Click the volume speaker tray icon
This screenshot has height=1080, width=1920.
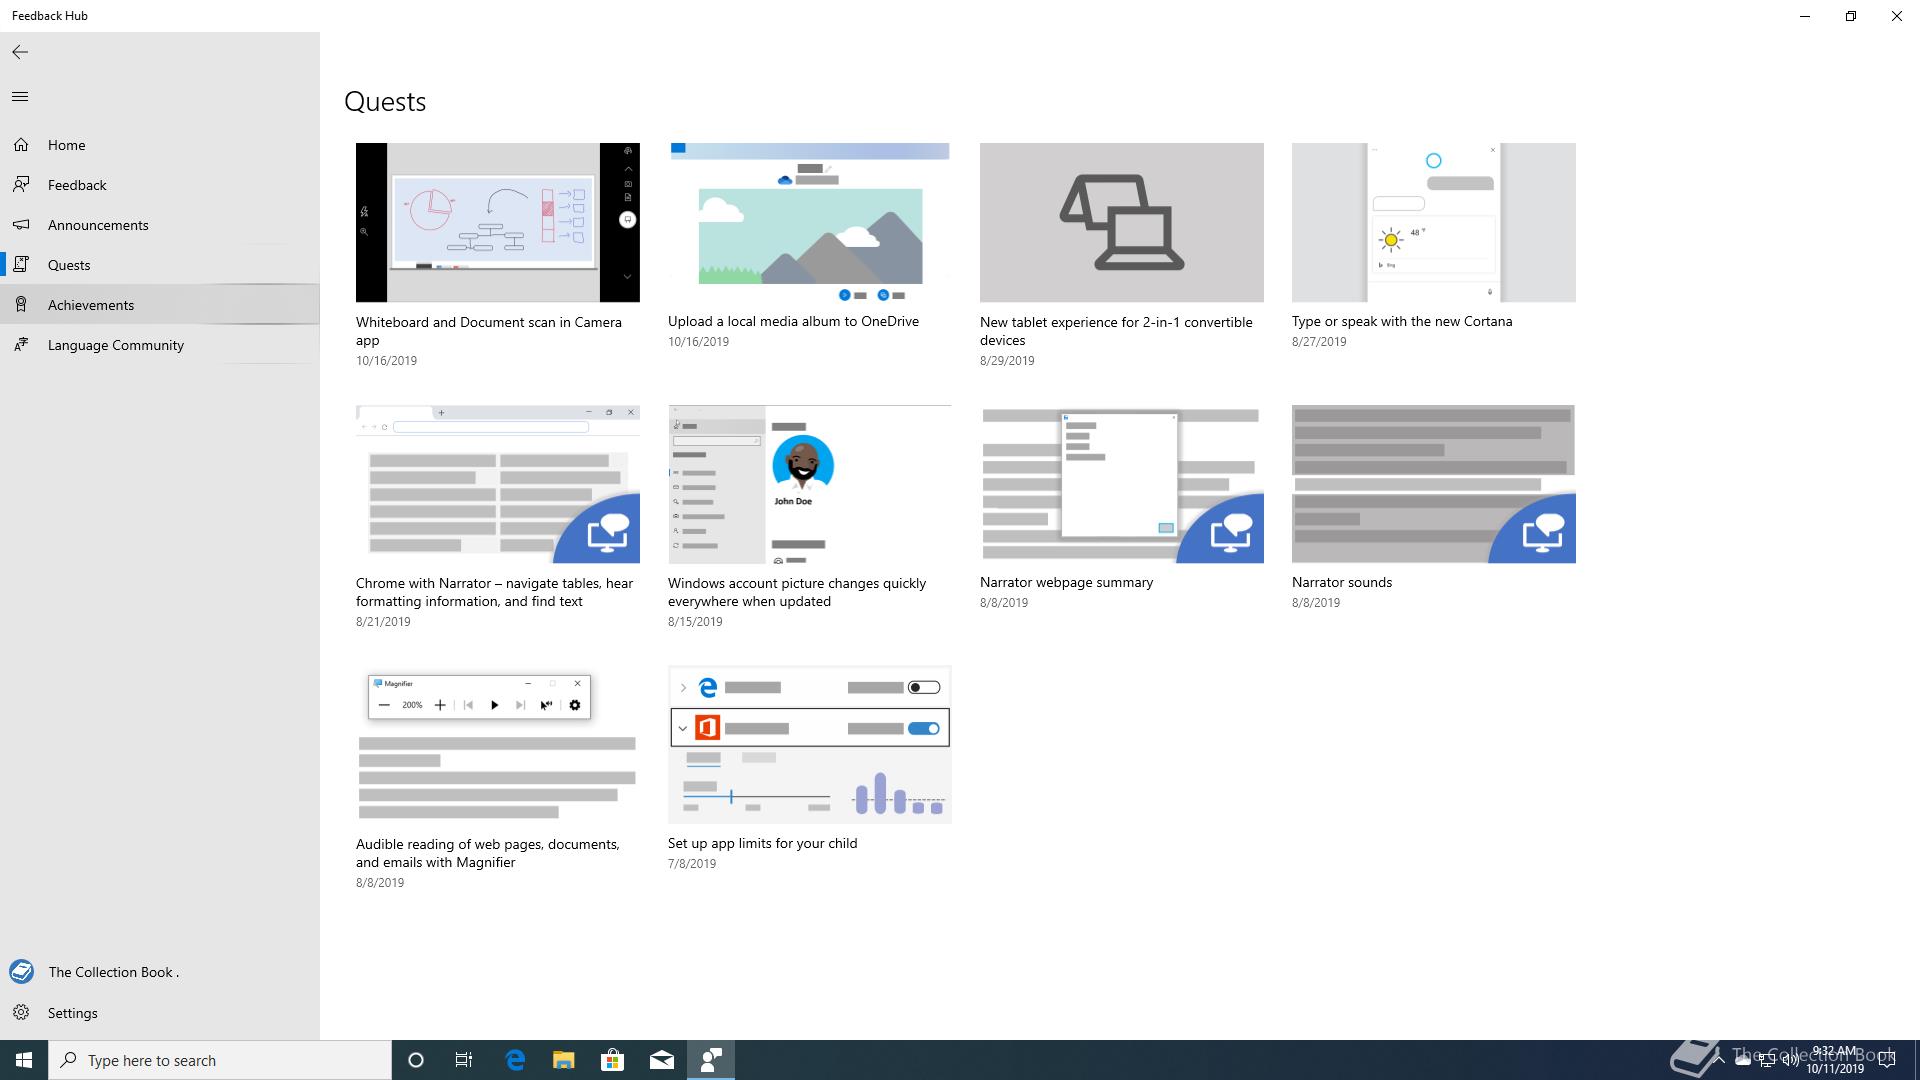click(x=1790, y=1061)
